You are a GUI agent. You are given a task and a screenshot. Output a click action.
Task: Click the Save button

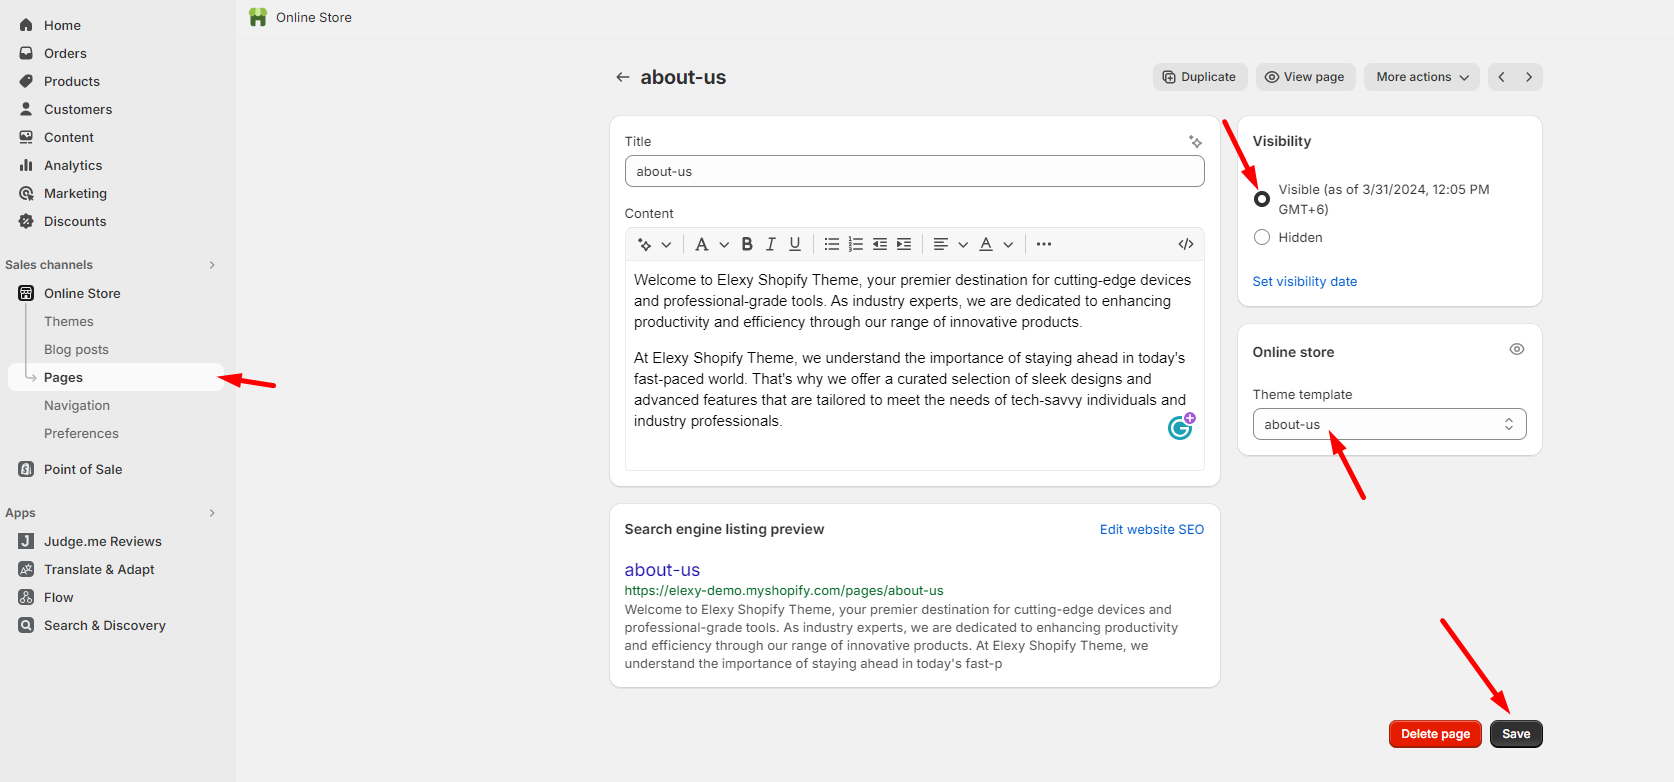click(x=1516, y=734)
